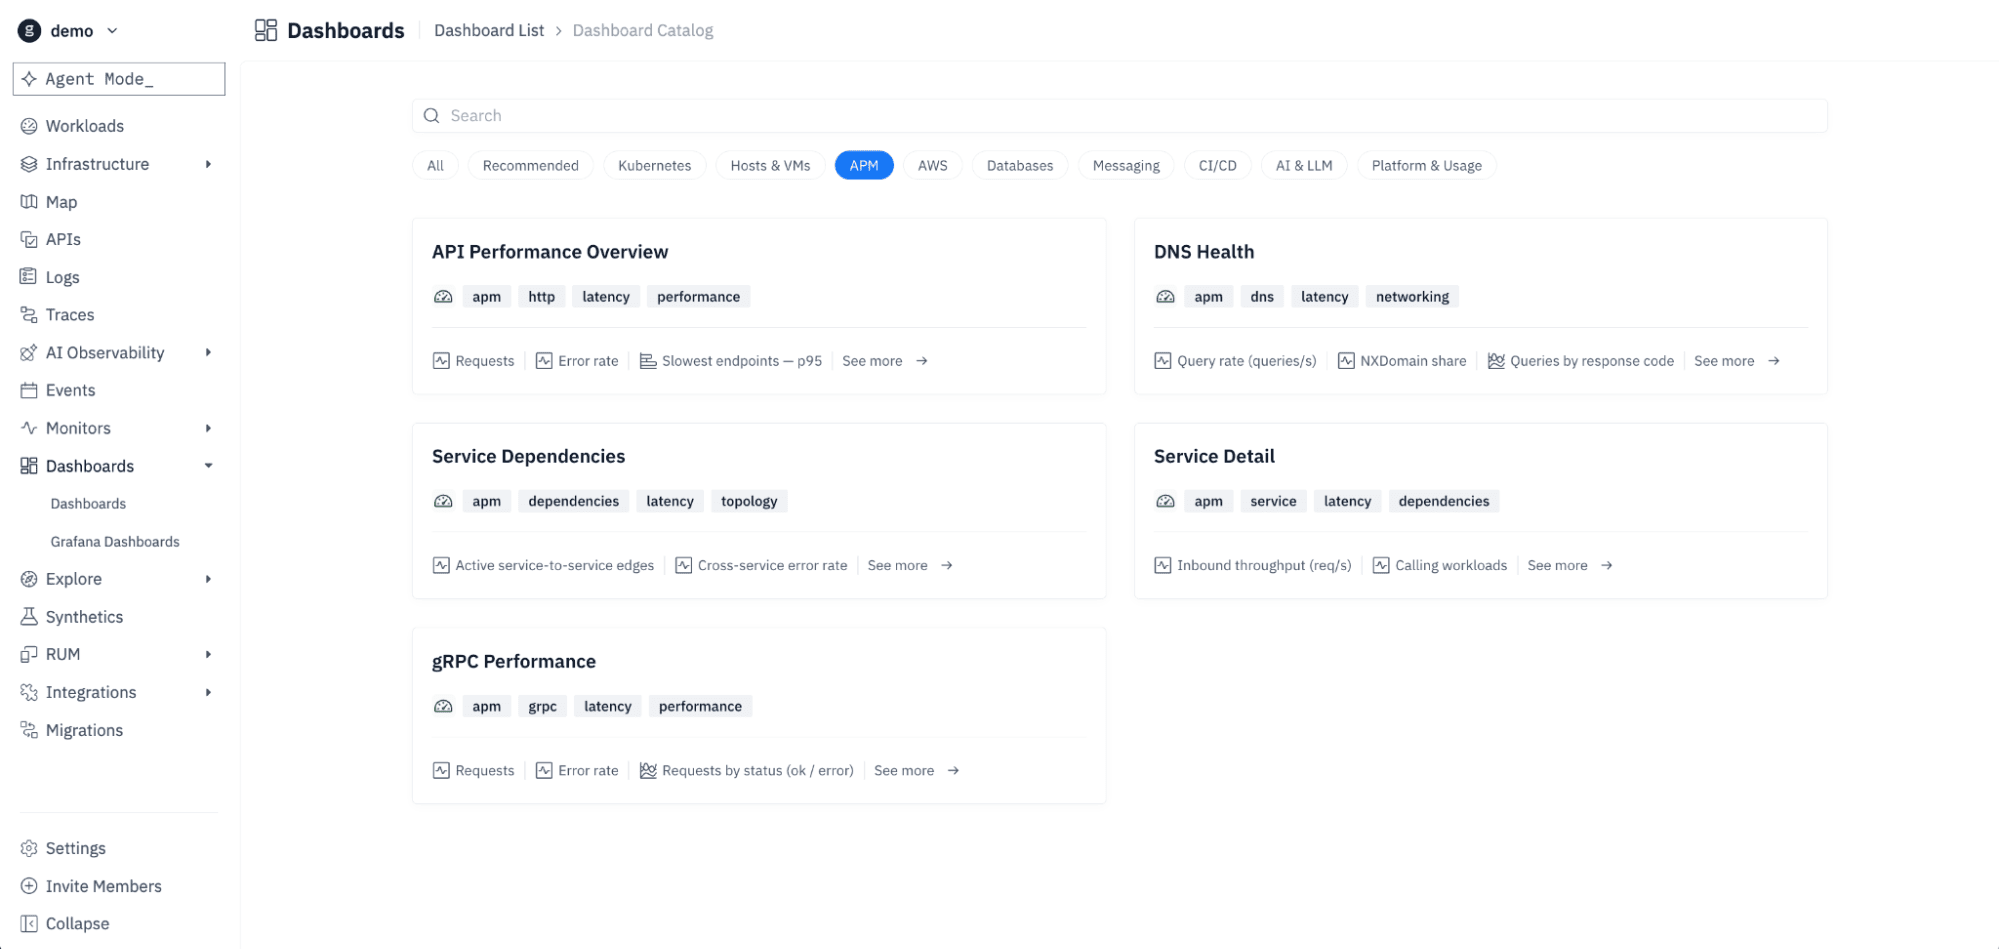The image size is (1999, 949).
Task: Click the grpc tag on gRPC Performance
Action: [542, 707]
